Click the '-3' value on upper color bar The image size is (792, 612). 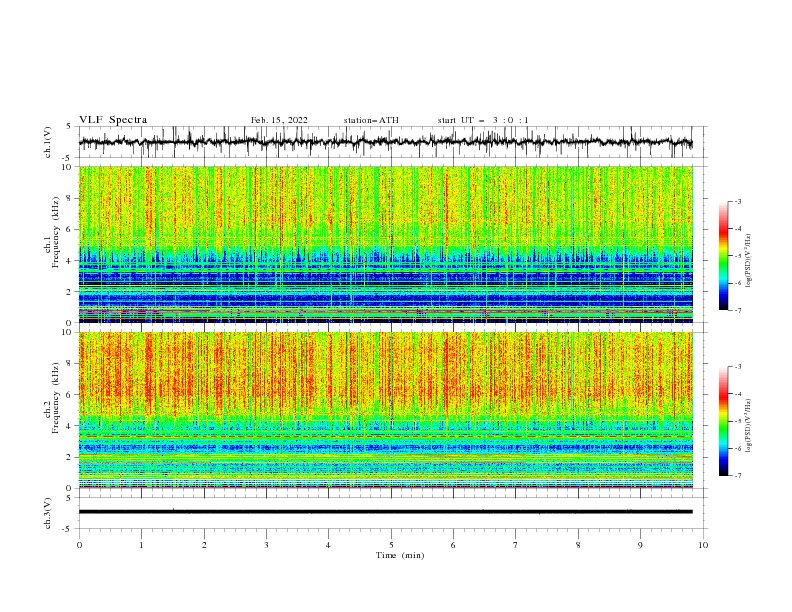point(737,201)
